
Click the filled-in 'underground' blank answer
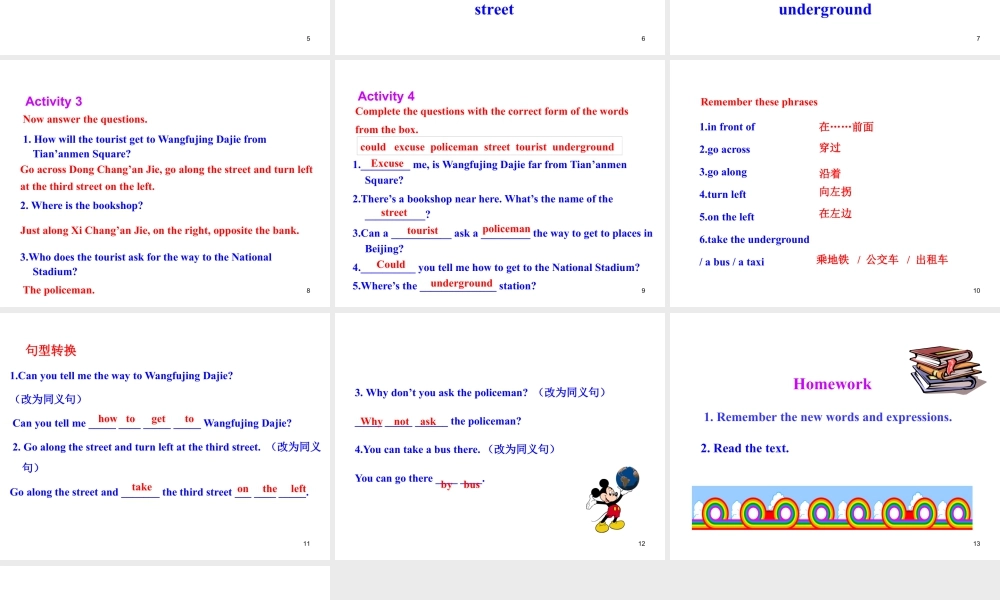pyautogui.click(x=461, y=284)
